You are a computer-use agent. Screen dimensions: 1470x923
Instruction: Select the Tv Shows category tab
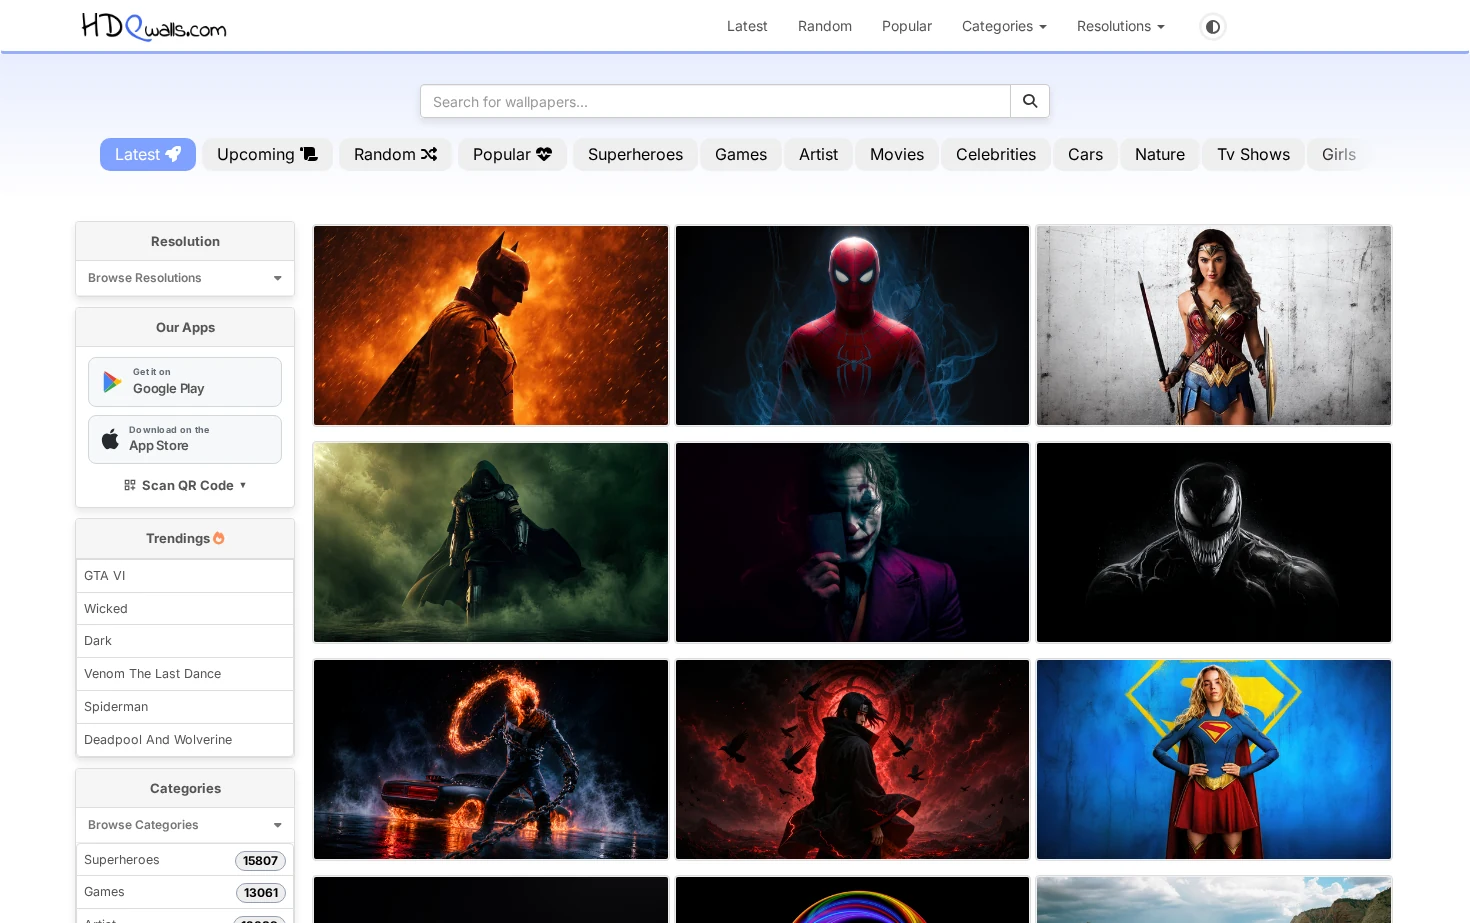click(x=1253, y=154)
